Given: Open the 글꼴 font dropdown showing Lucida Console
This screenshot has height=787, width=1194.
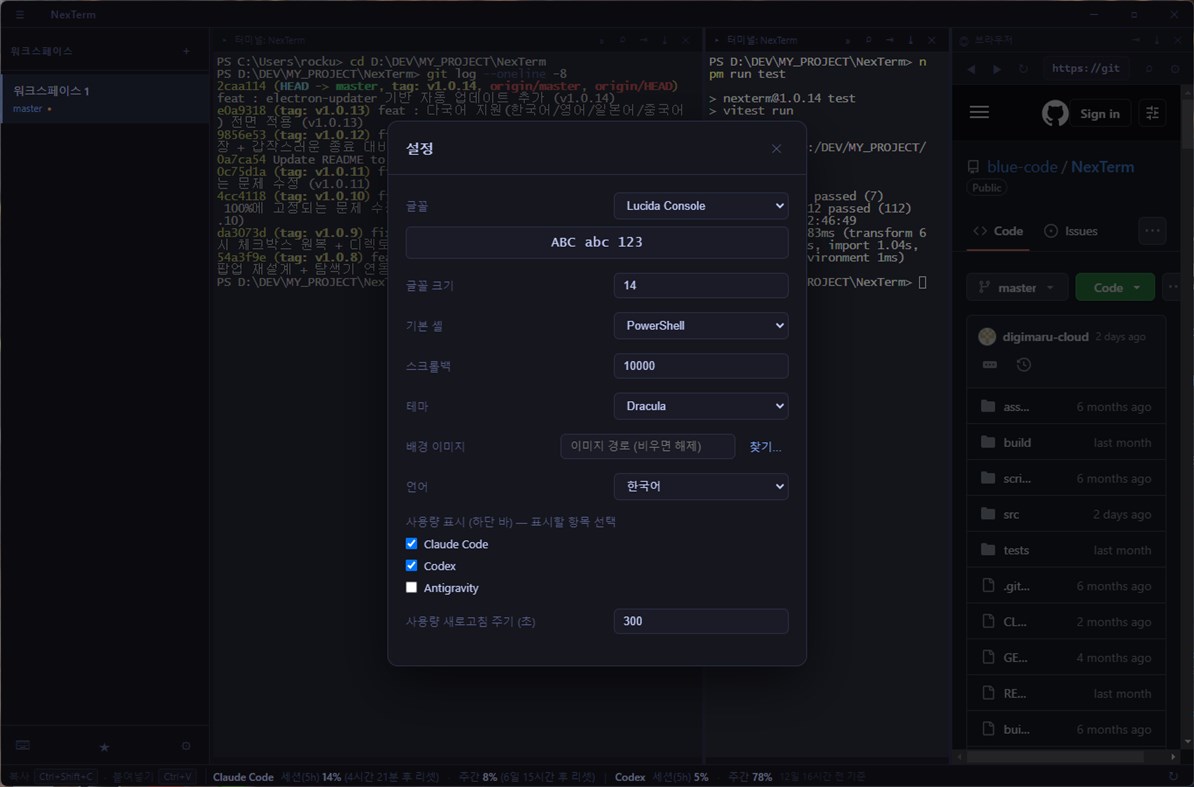Looking at the screenshot, I should 701,206.
